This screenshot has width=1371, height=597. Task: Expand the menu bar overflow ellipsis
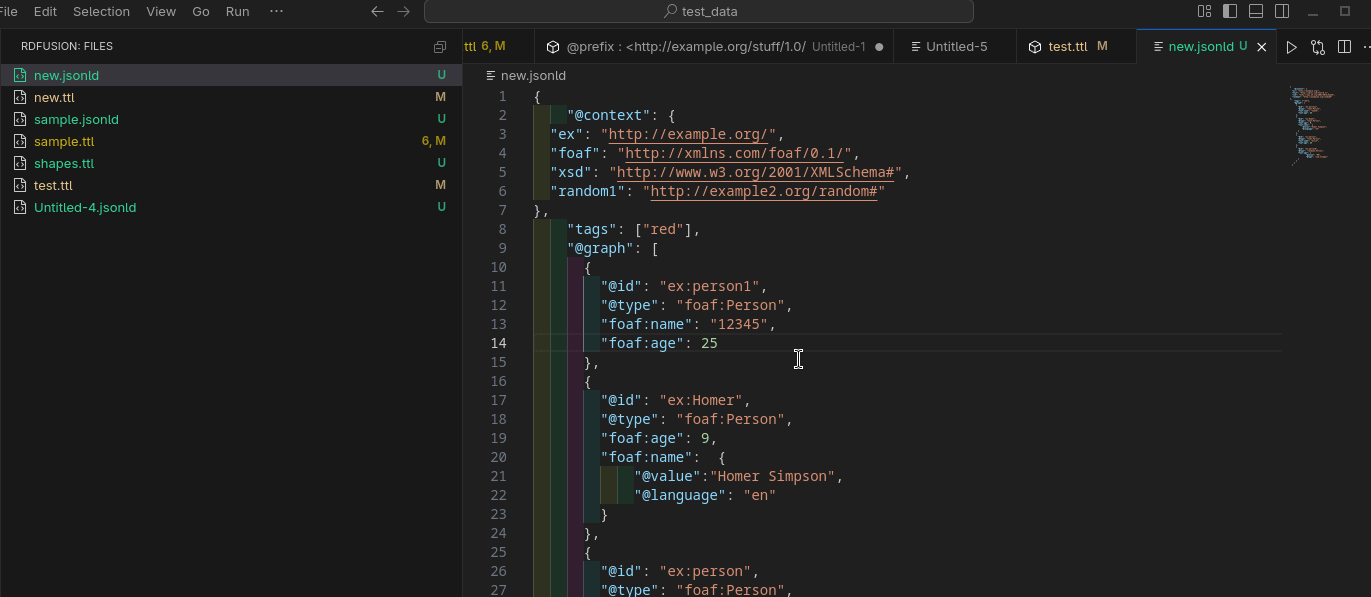tap(276, 11)
